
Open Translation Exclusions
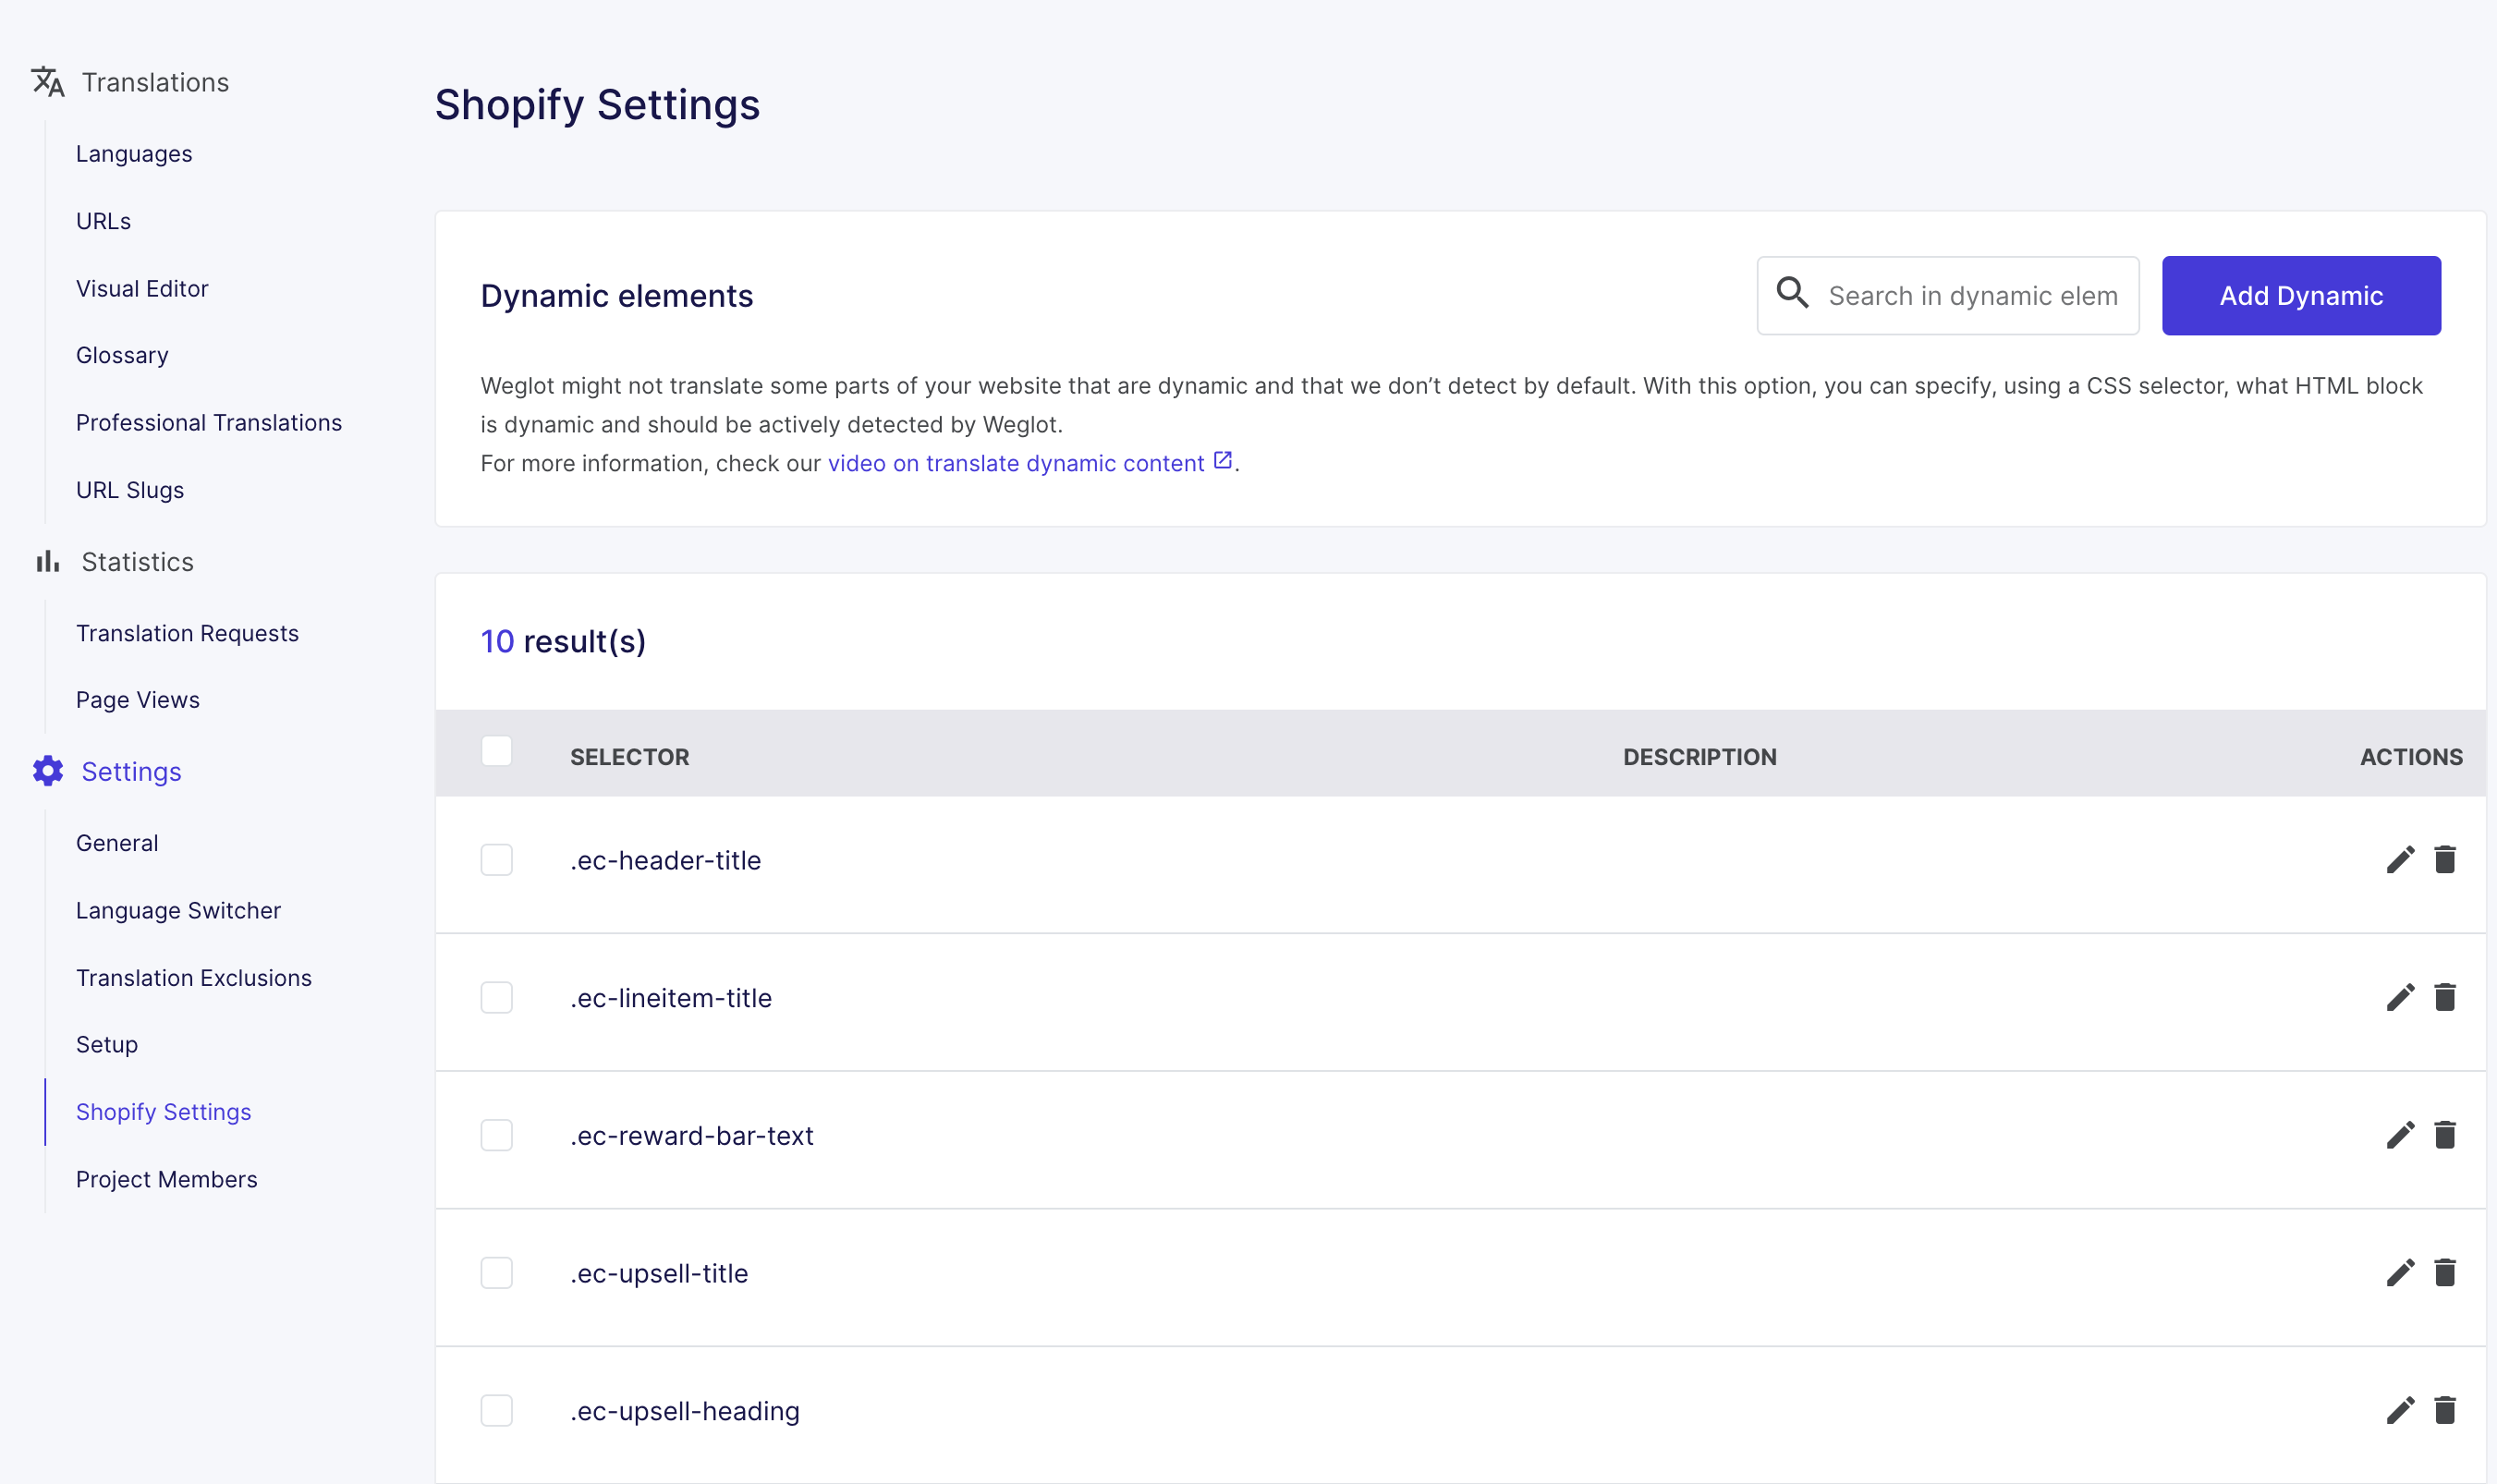(x=194, y=977)
